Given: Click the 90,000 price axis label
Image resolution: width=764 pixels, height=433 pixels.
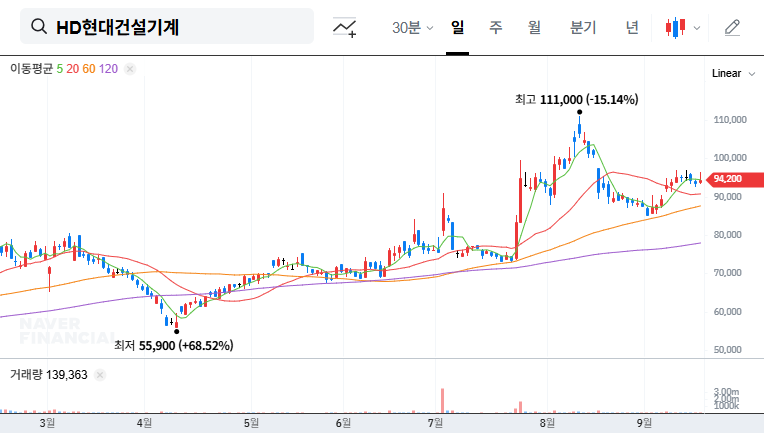Looking at the screenshot, I should tap(727, 197).
